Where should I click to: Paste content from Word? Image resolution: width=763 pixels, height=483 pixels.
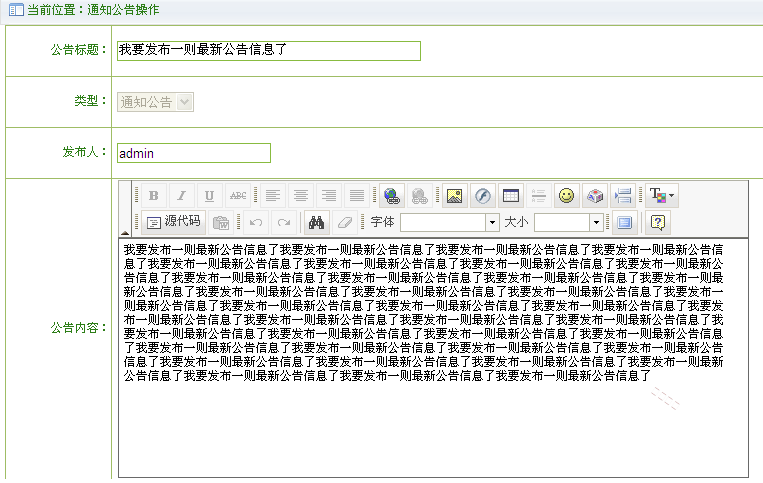(x=221, y=222)
